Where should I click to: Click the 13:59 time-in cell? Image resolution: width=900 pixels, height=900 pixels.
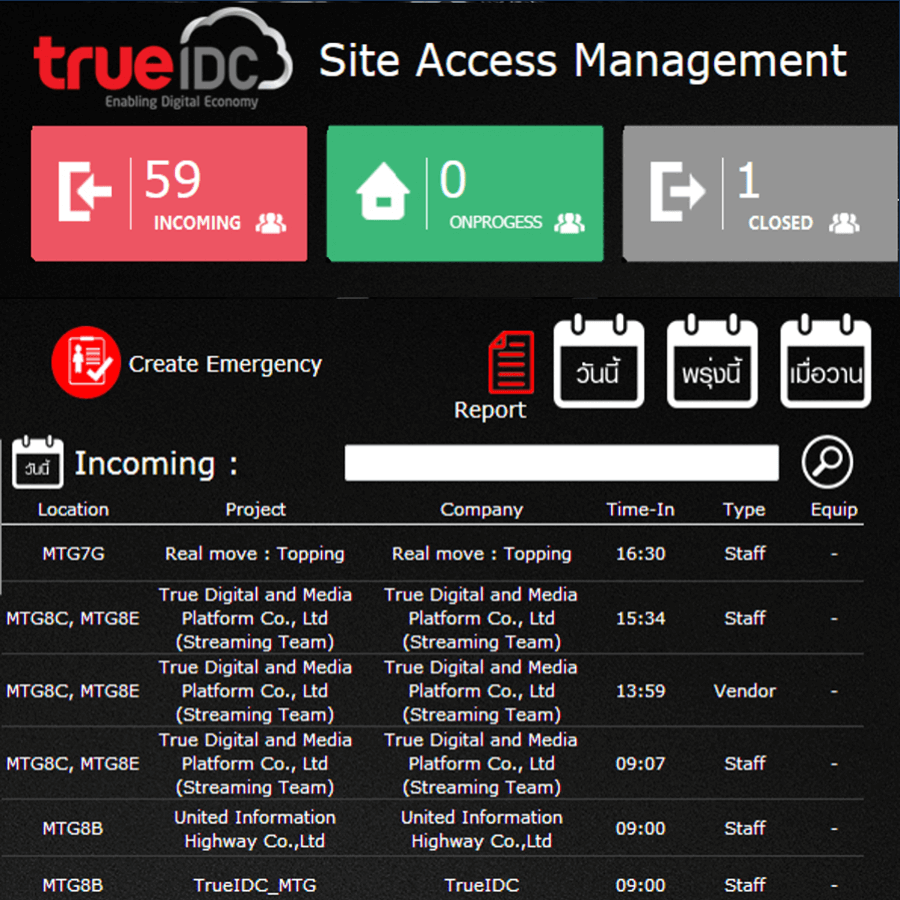tap(641, 690)
